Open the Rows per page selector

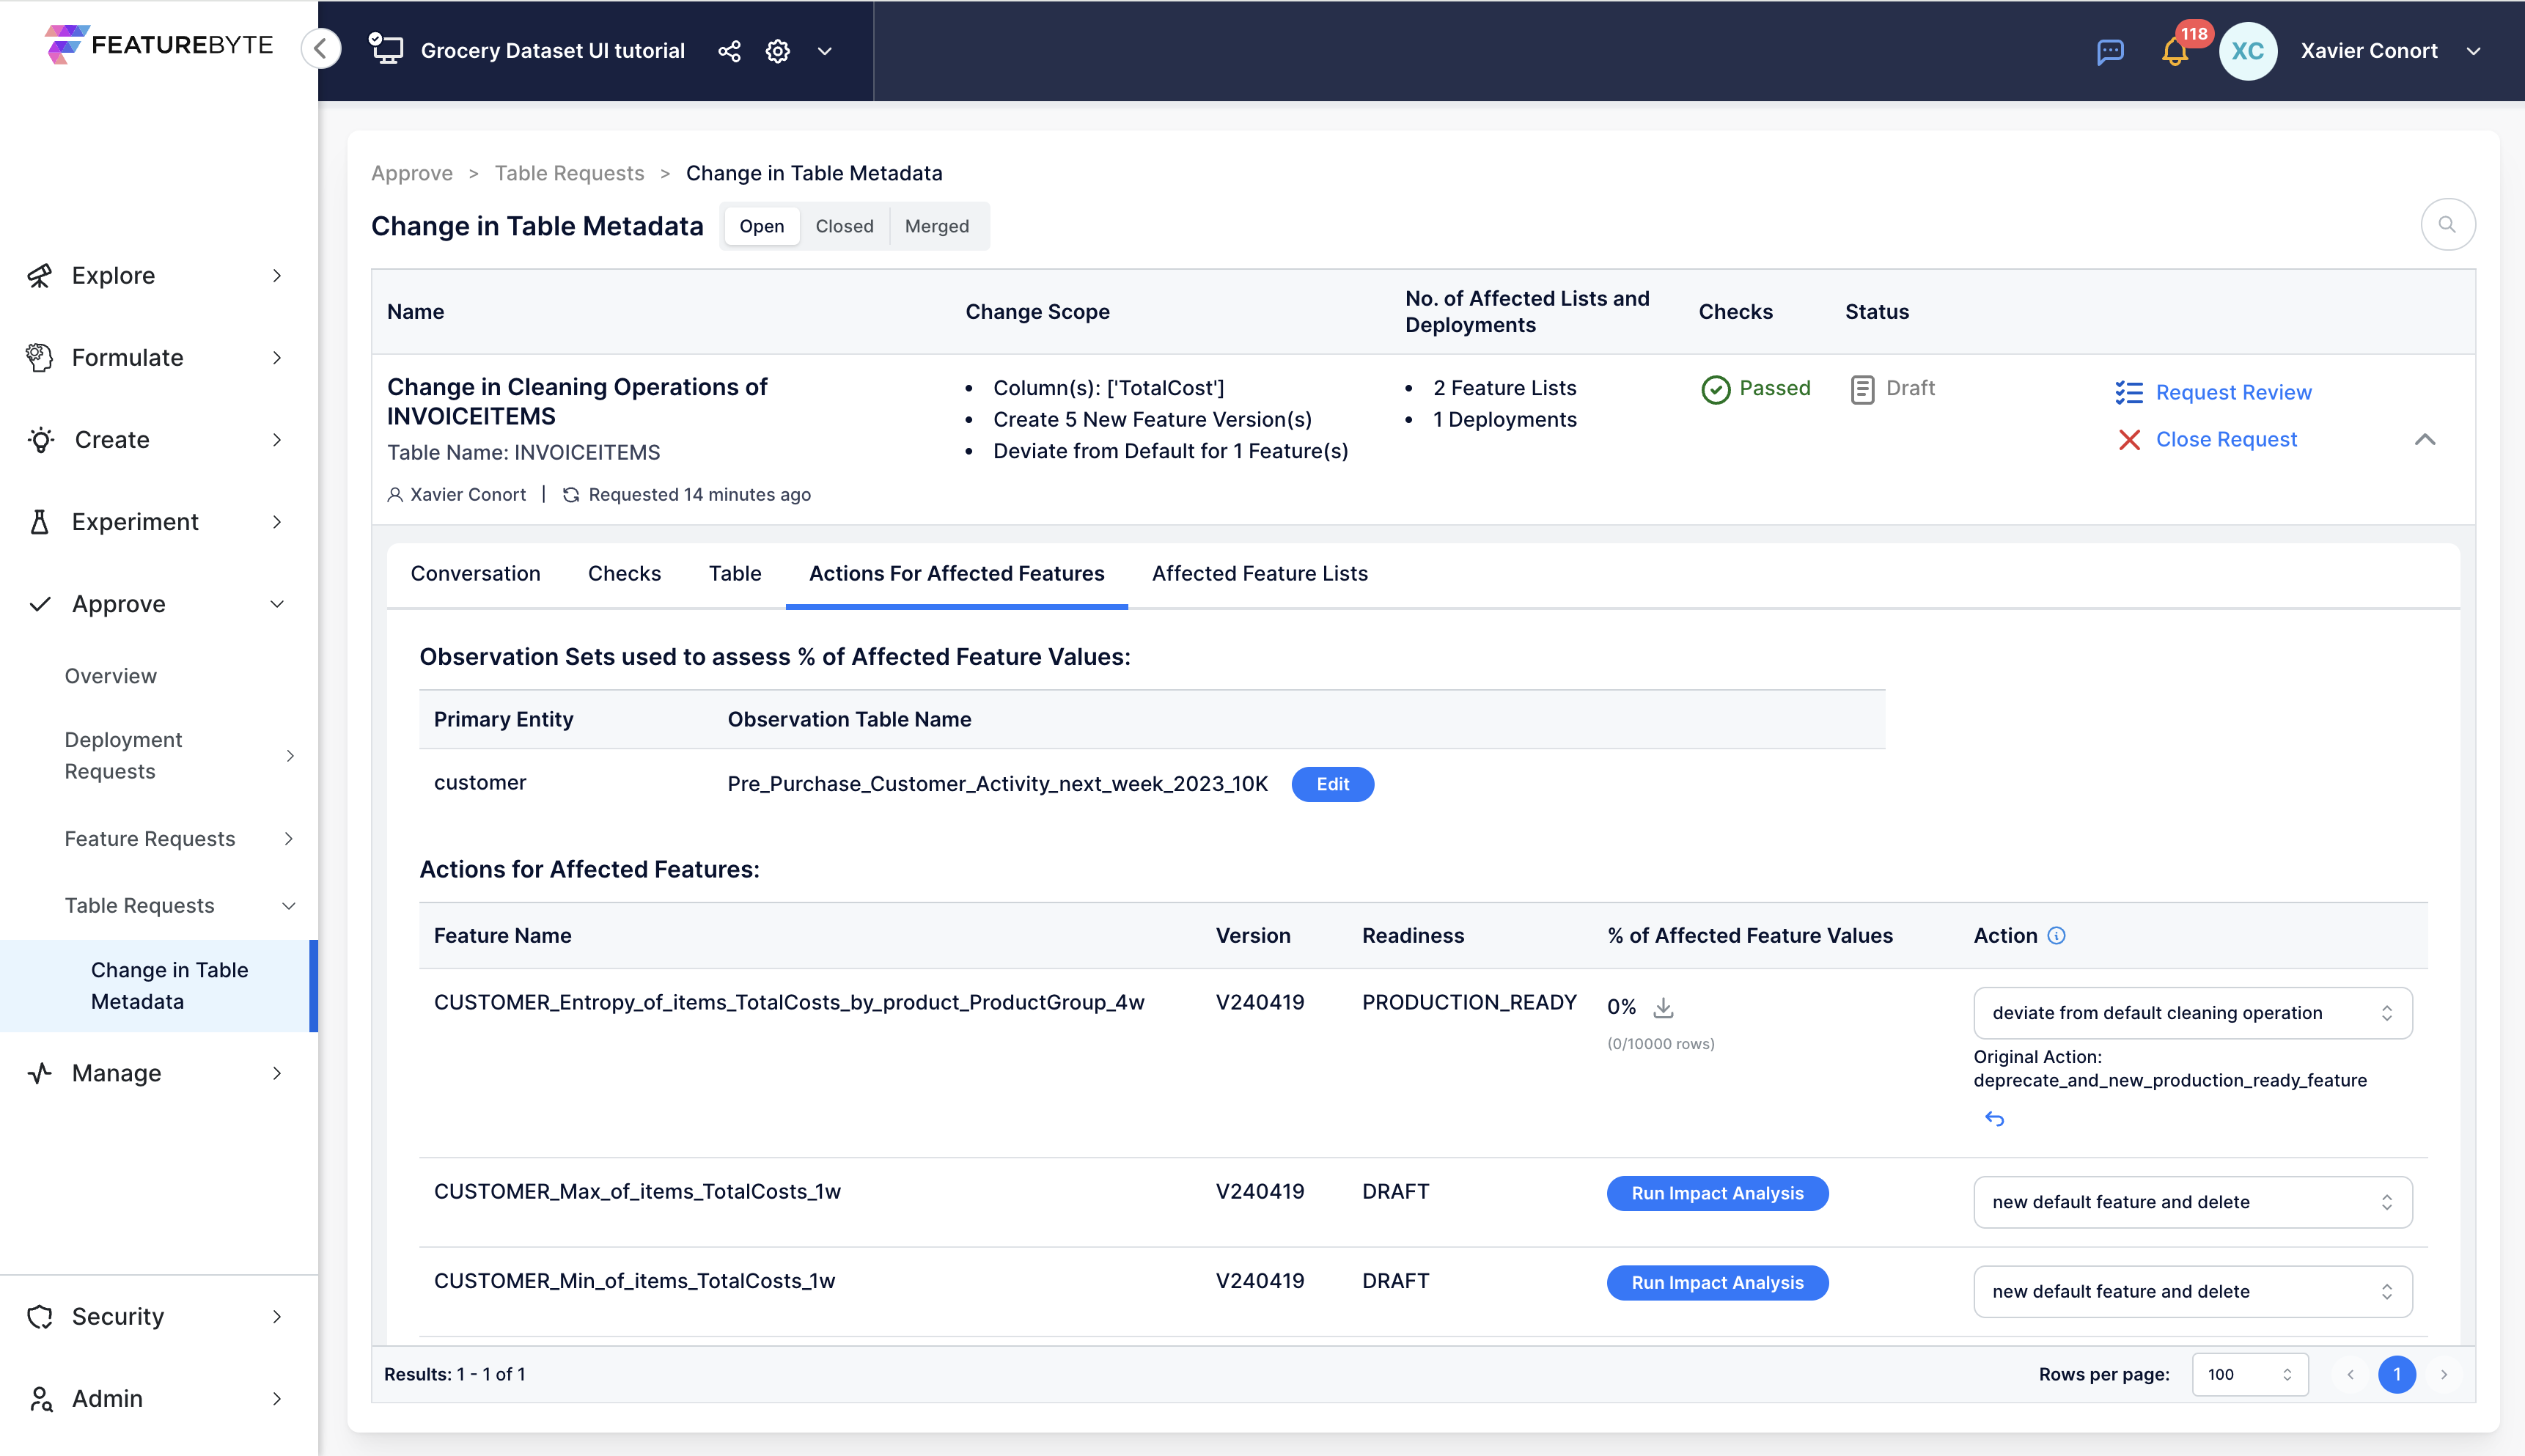click(x=2249, y=1374)
